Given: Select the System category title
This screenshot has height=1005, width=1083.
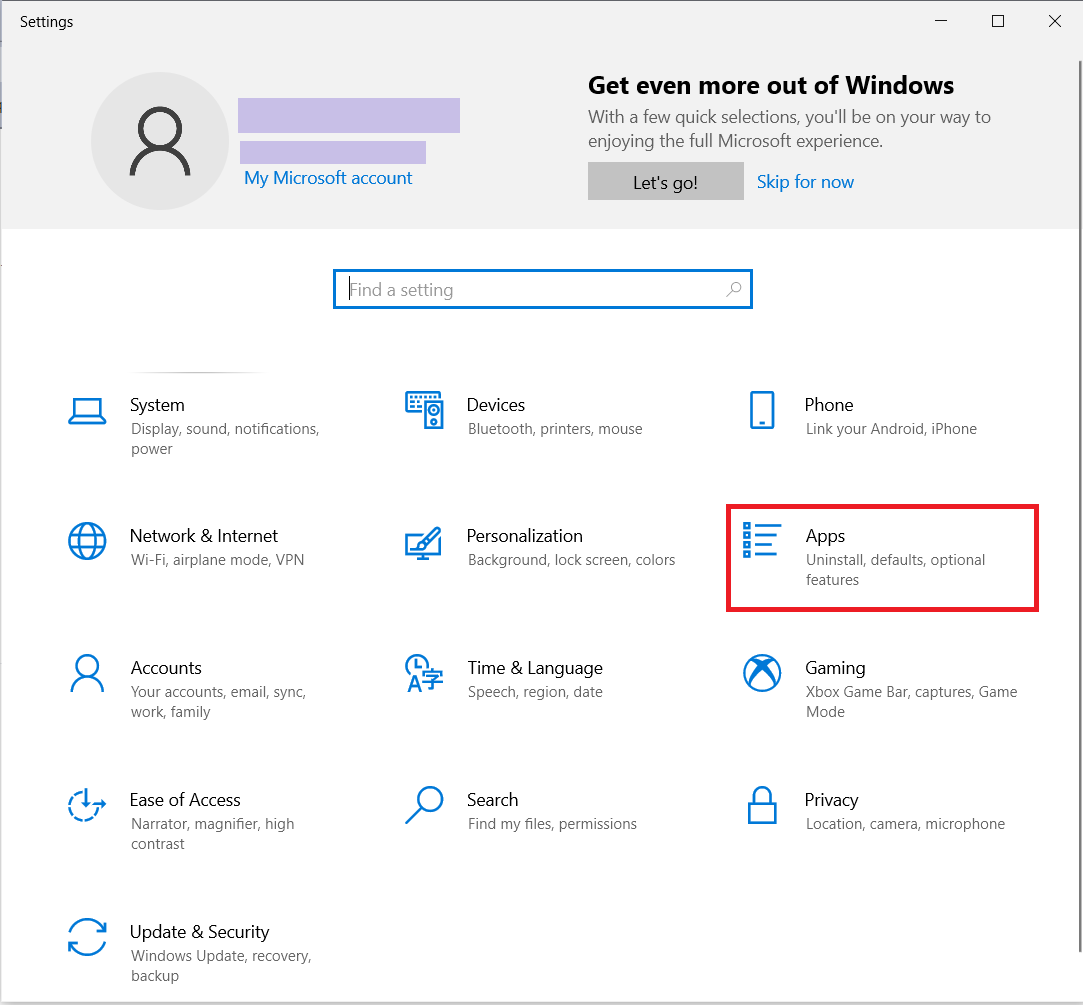Looking at the screenshot, I should pos(157,405).
